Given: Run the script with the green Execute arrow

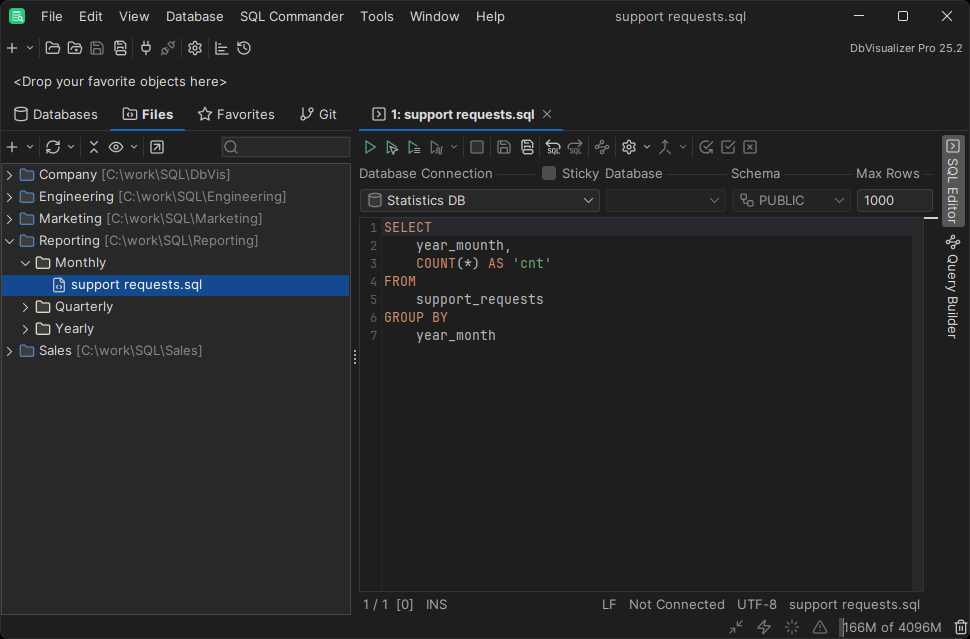Looking at the screenshot, I should point(370,147).
